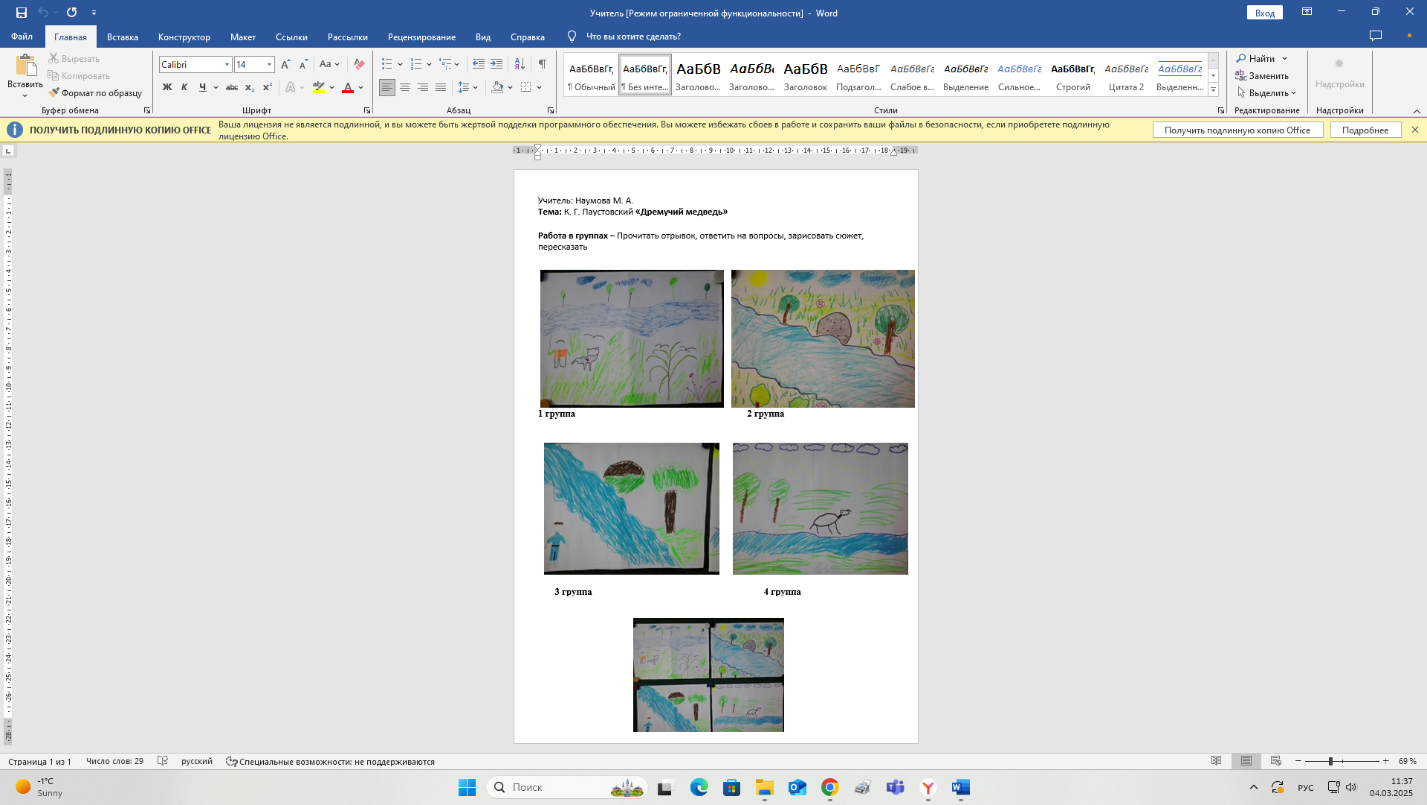The height and width of the screenshot is (805, 1427).
Task: Apply strikethrough formatting (abc)
Action: (231, 87)
